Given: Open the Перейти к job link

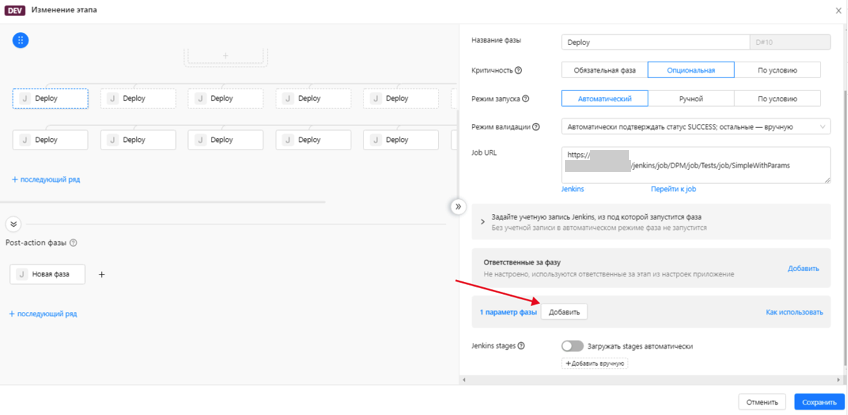Looking at the screenshot, I should pyautogui.click(x=673, y=189).
